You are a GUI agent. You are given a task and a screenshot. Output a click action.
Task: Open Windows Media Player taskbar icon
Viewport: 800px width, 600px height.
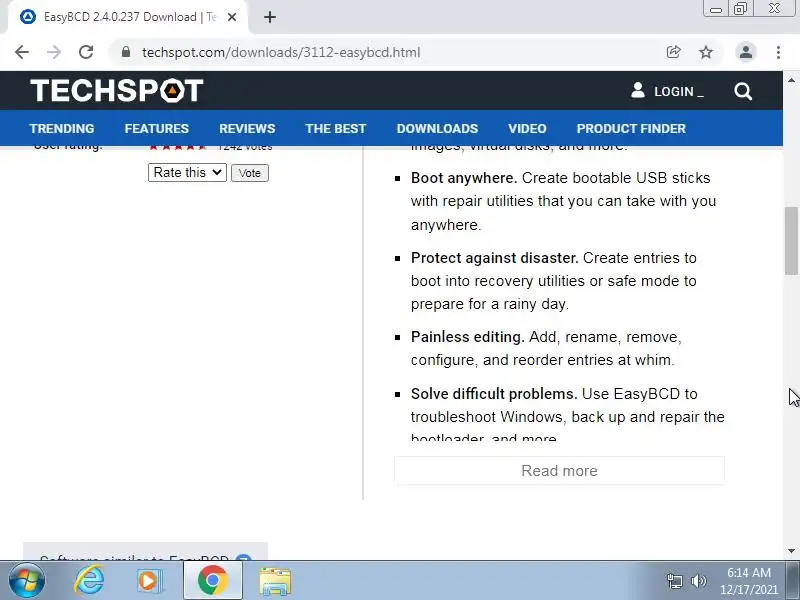[x=149, y=581]
